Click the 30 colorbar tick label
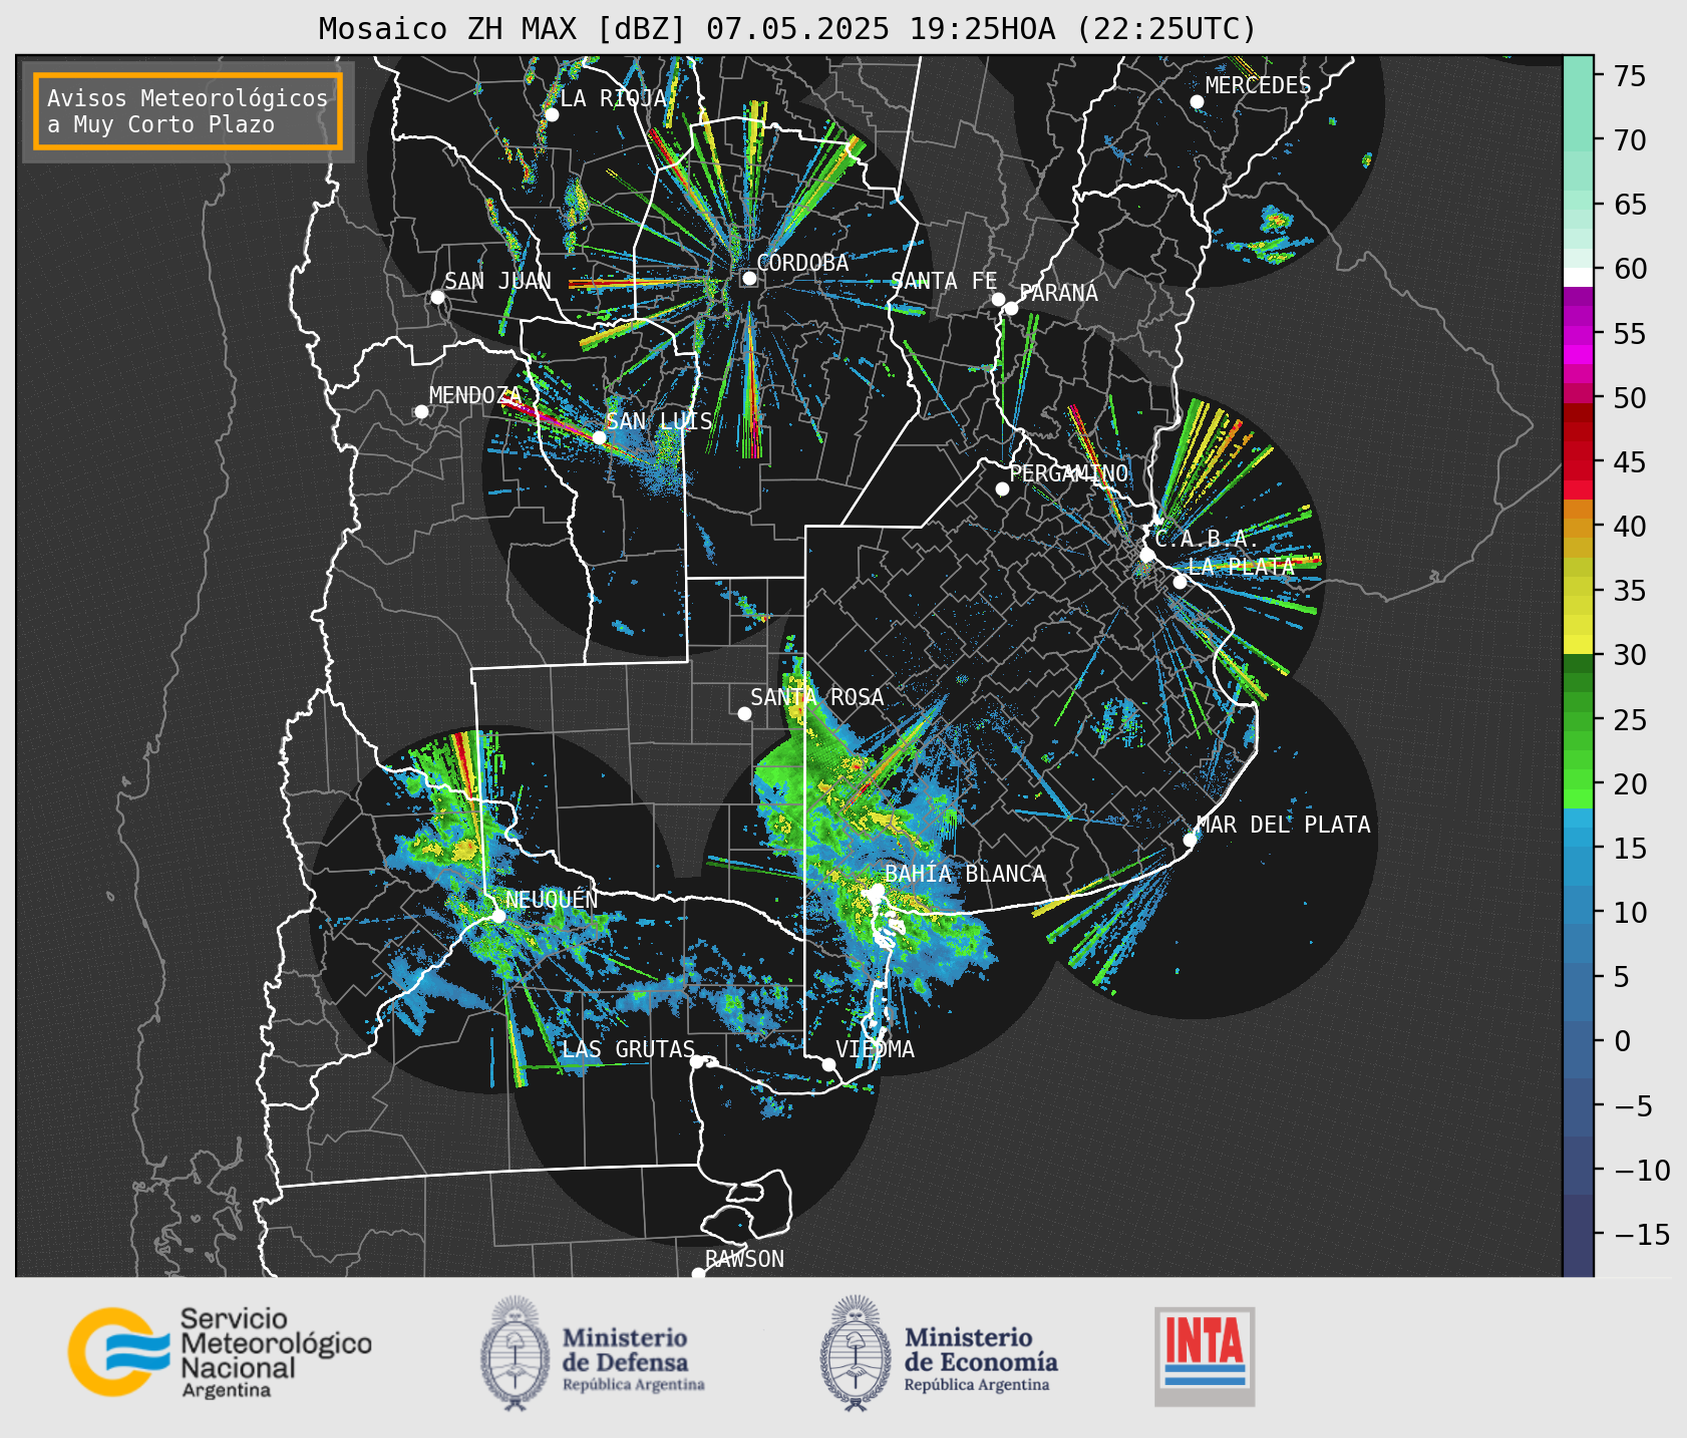The height and width of the screenshot is (1438, 1687). (1628, 655)
